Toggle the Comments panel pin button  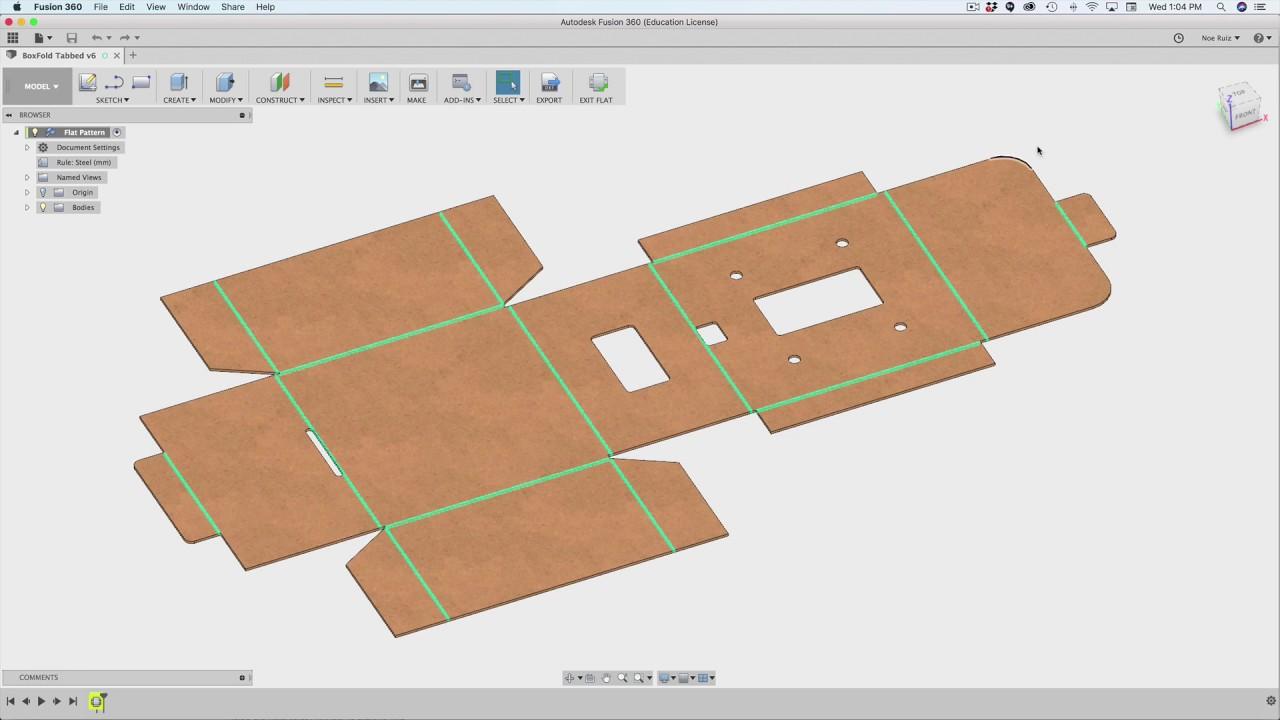click(242, 678)
